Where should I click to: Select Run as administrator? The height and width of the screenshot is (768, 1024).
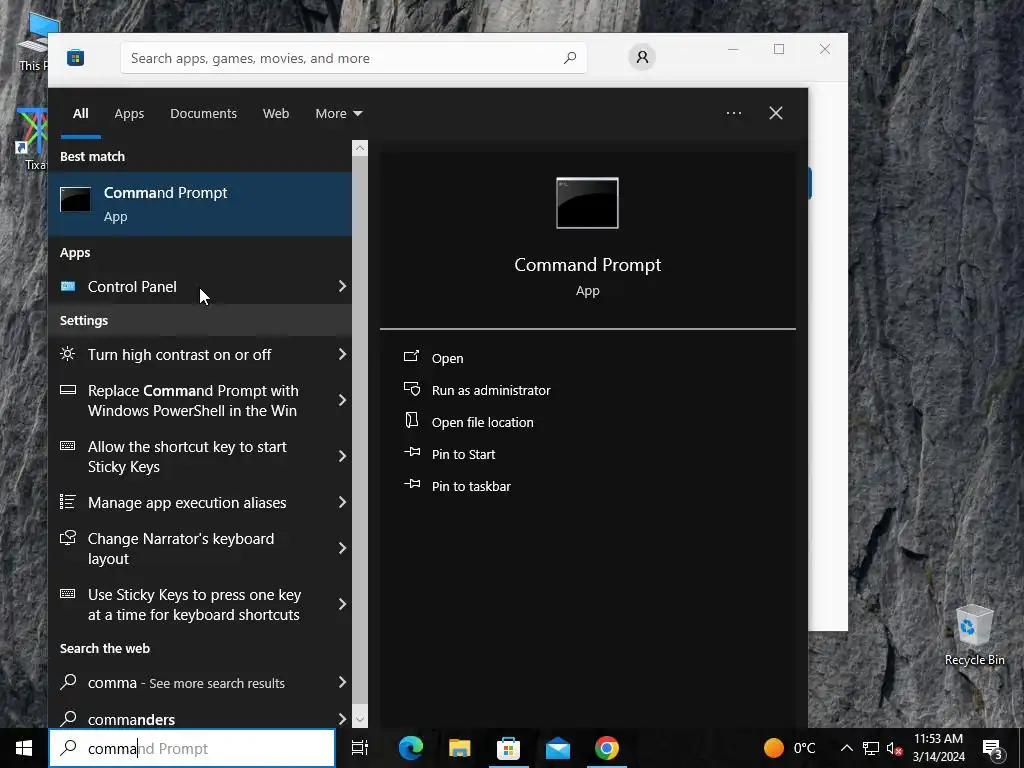491,390
